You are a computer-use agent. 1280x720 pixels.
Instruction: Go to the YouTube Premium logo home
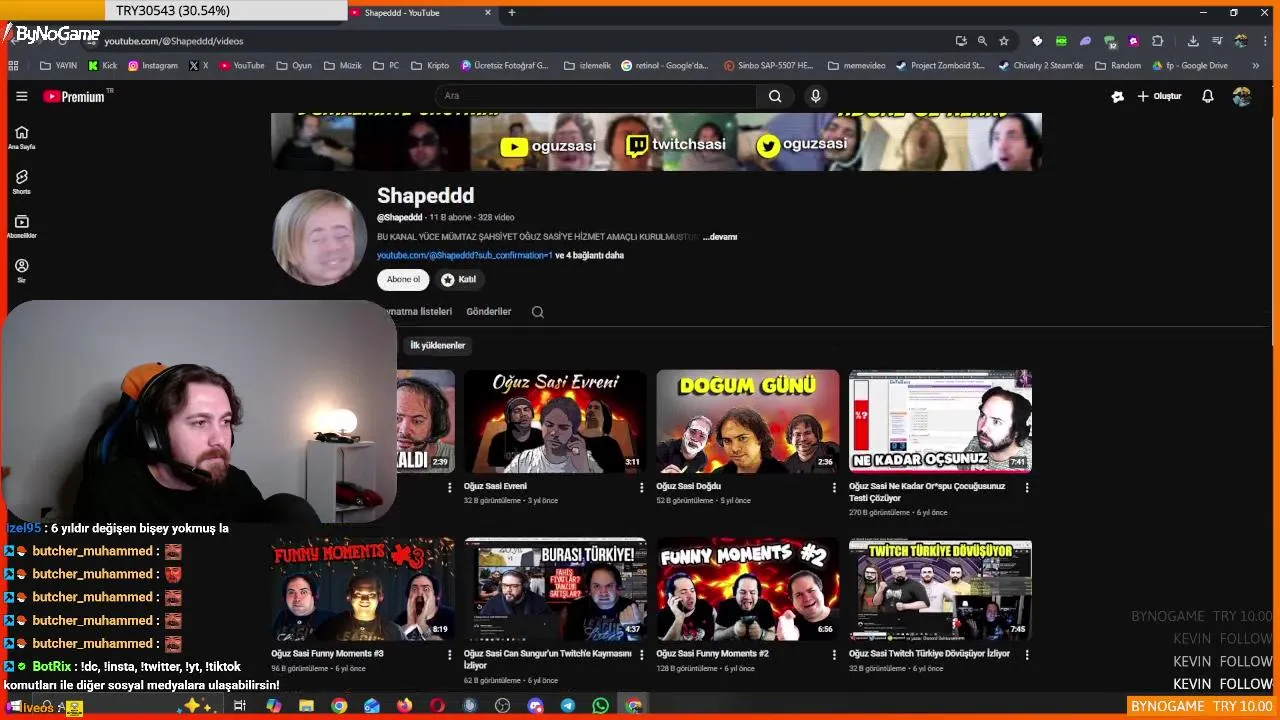(74, 96)
